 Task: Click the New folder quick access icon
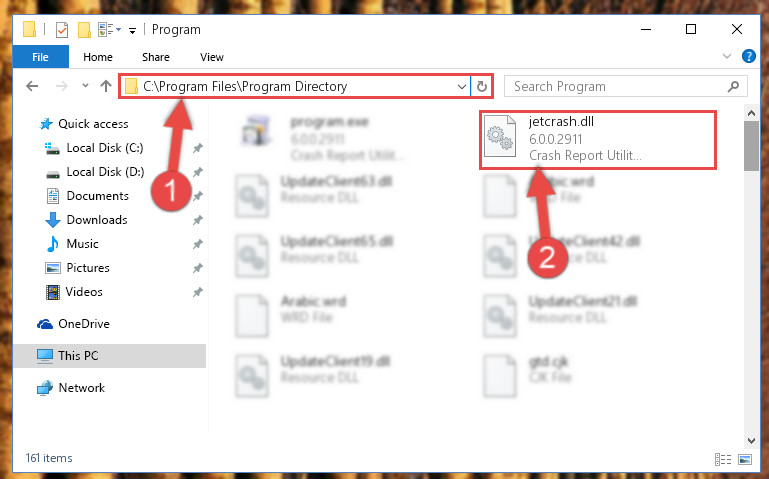(84, 30)
